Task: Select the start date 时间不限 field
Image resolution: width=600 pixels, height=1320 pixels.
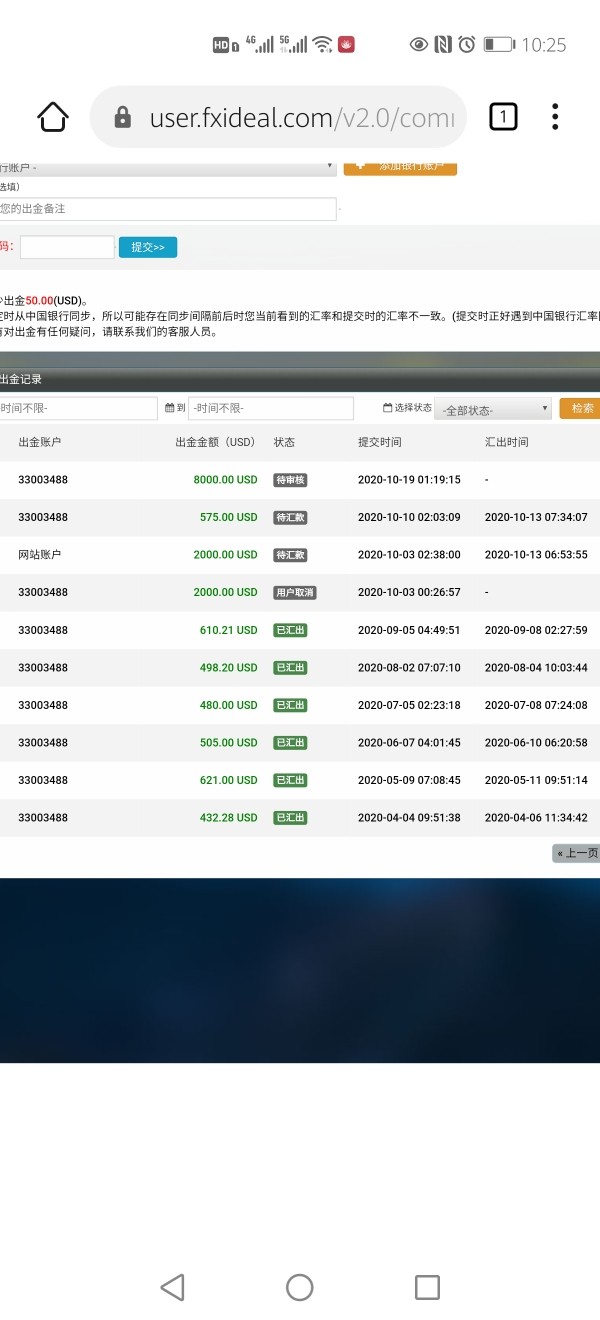Action: pyautogui.click(x=78, y=408)
